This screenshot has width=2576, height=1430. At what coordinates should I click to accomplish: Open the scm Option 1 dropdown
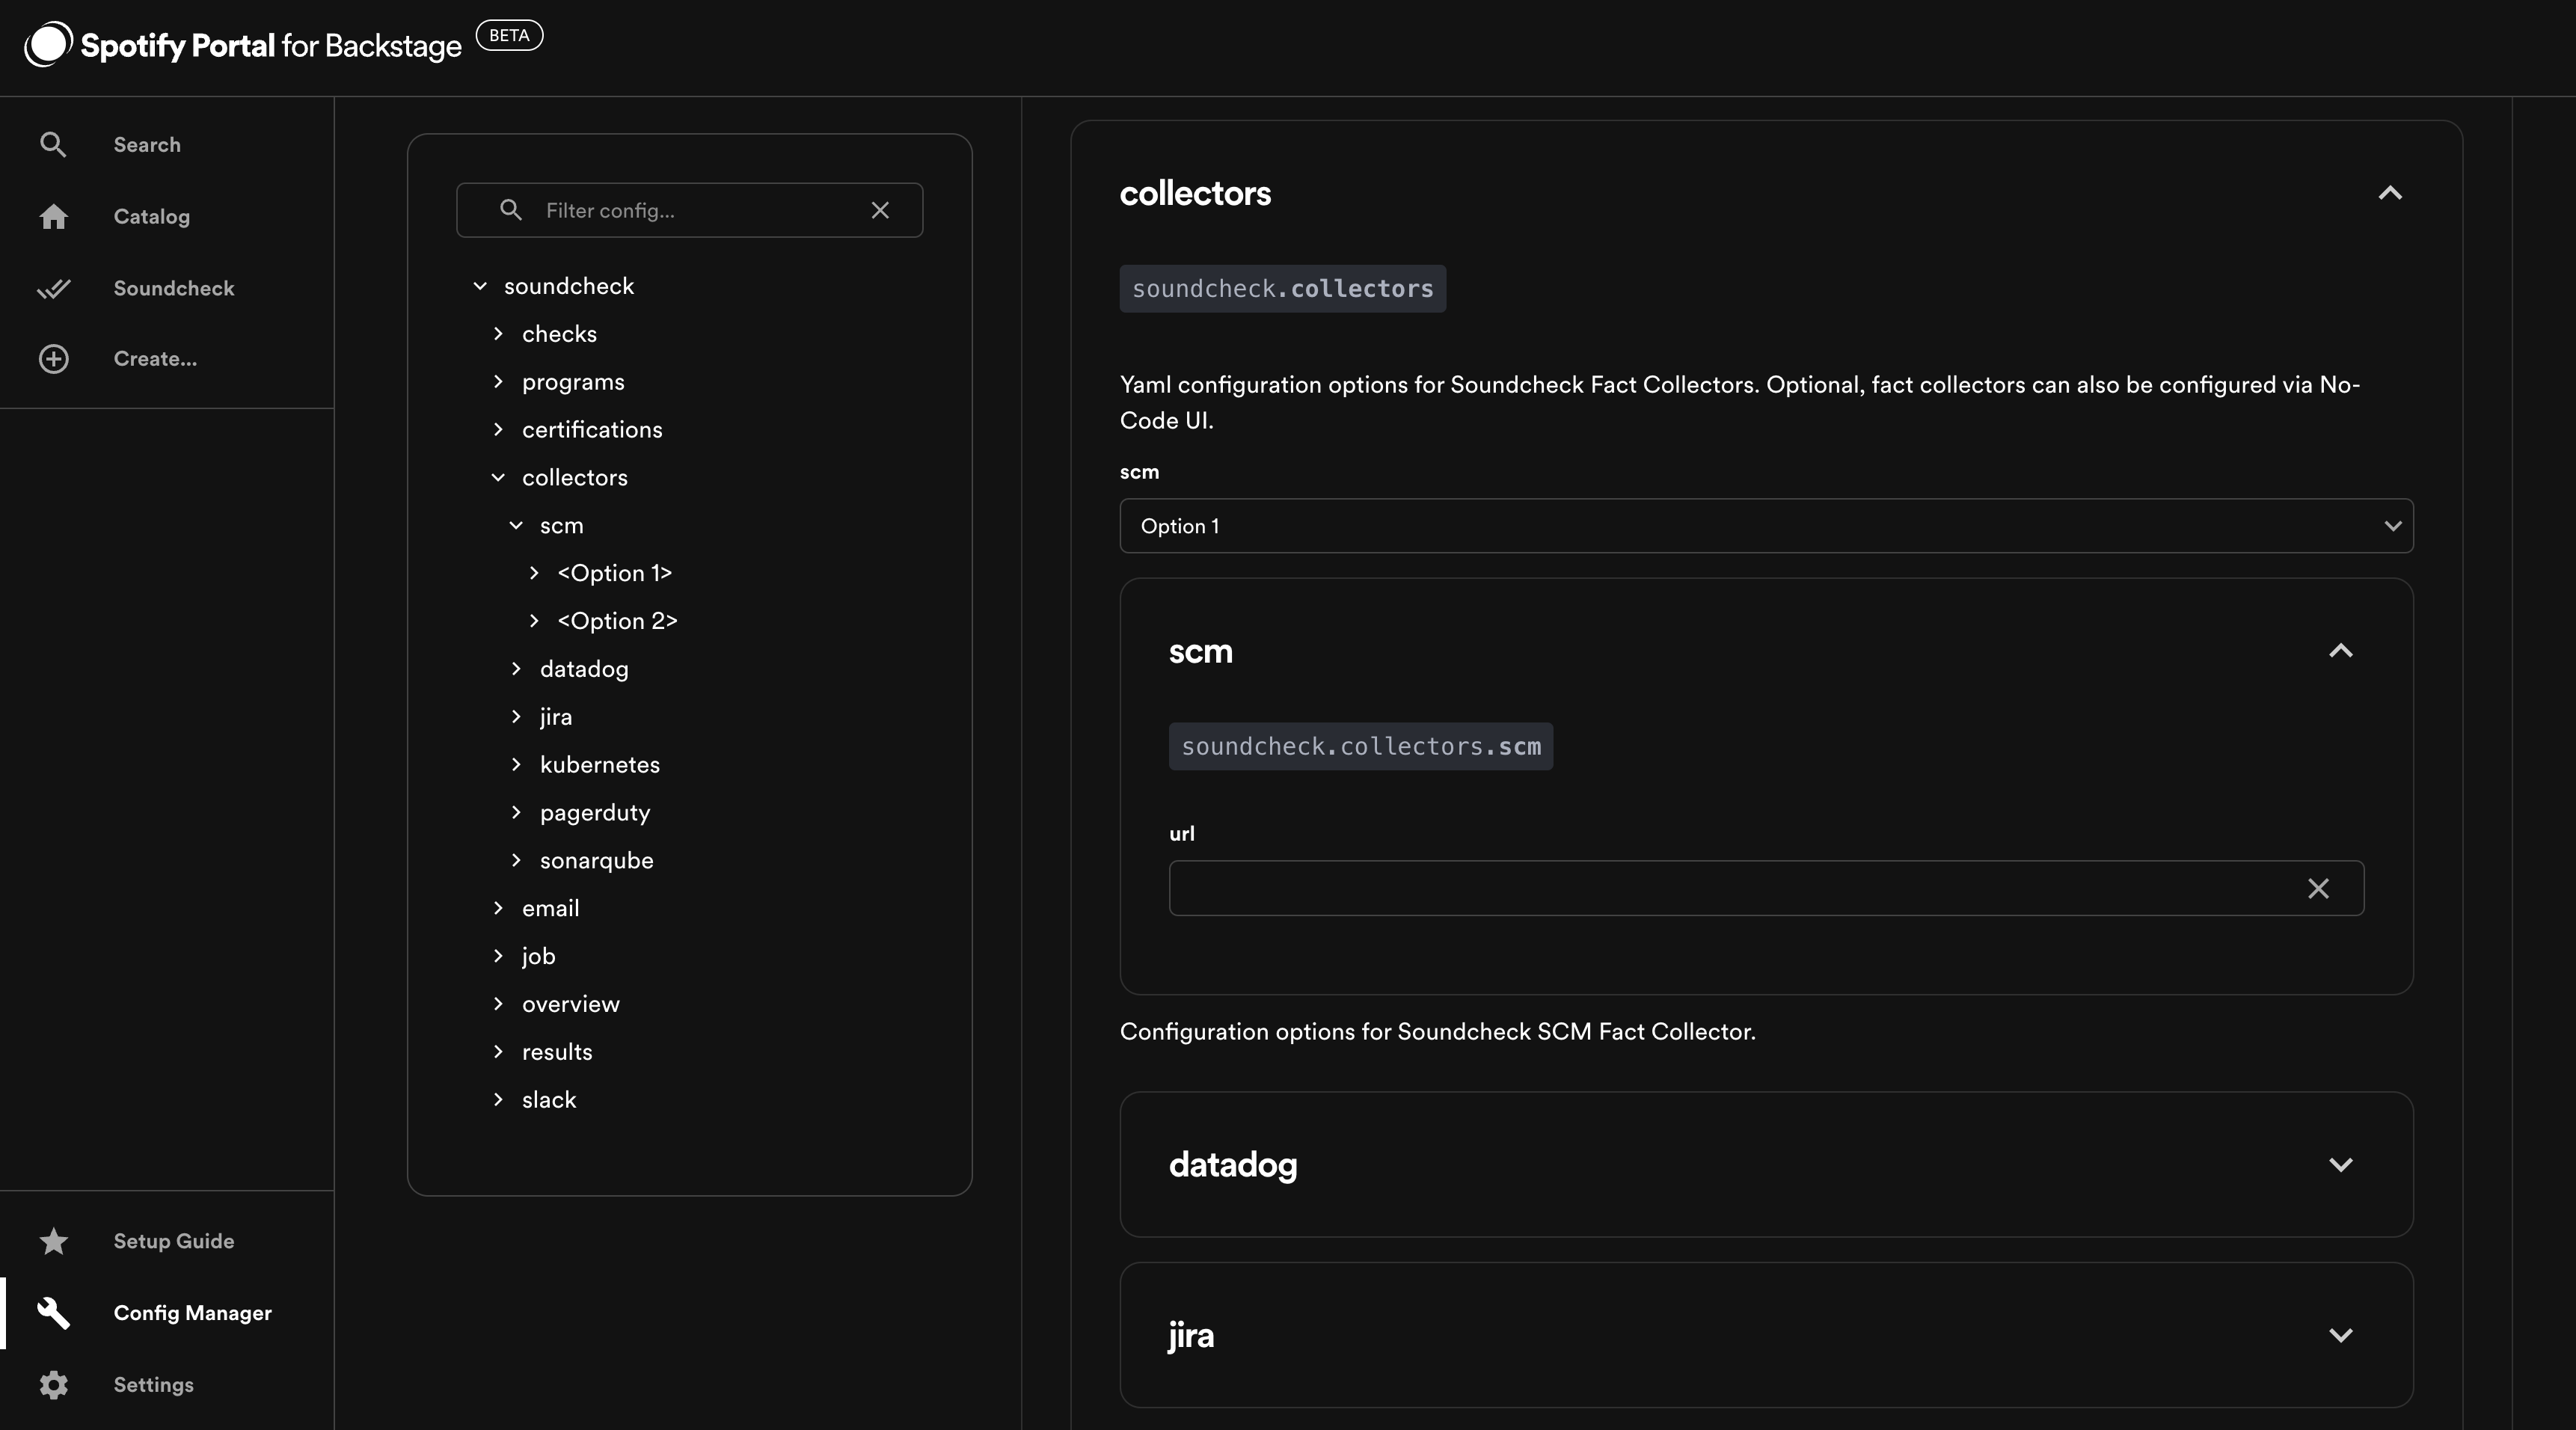1766,526
